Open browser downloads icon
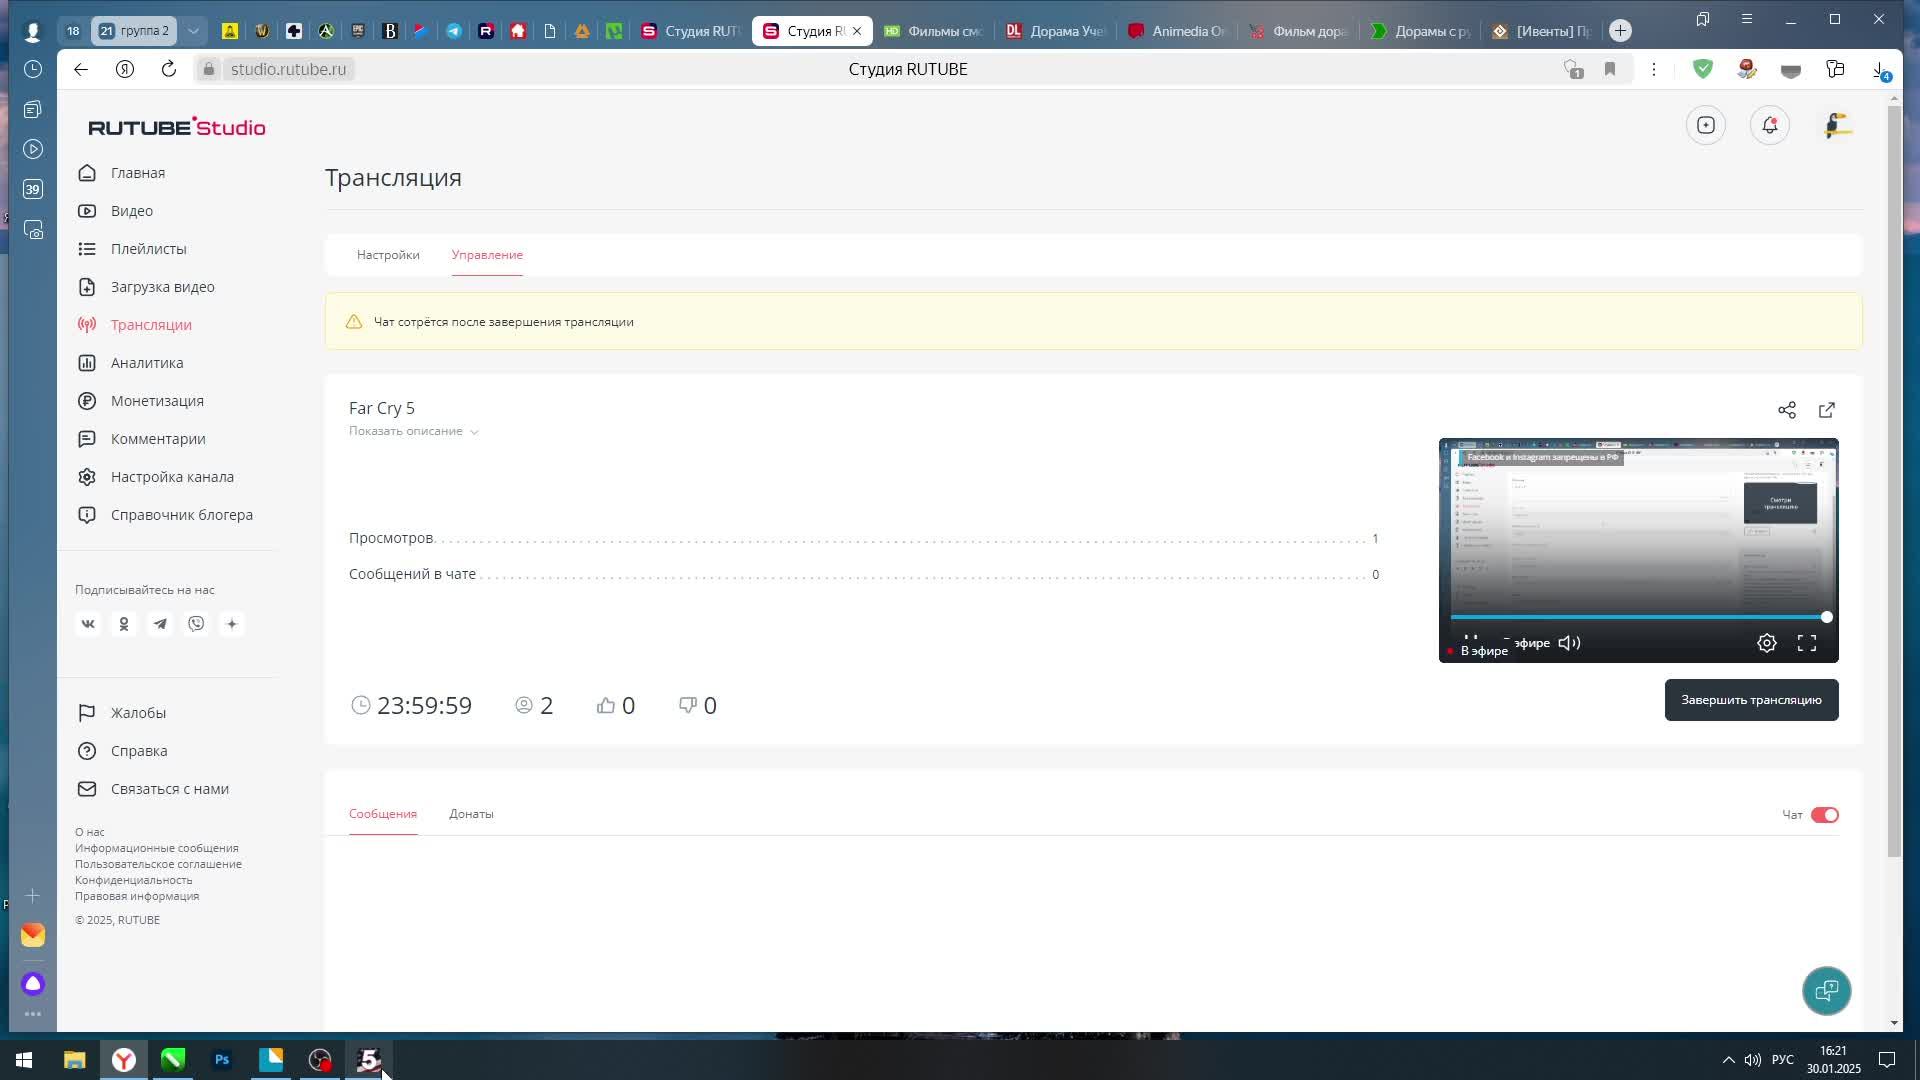The height and width of the screenshot is (1080, 1920). 1879,69
